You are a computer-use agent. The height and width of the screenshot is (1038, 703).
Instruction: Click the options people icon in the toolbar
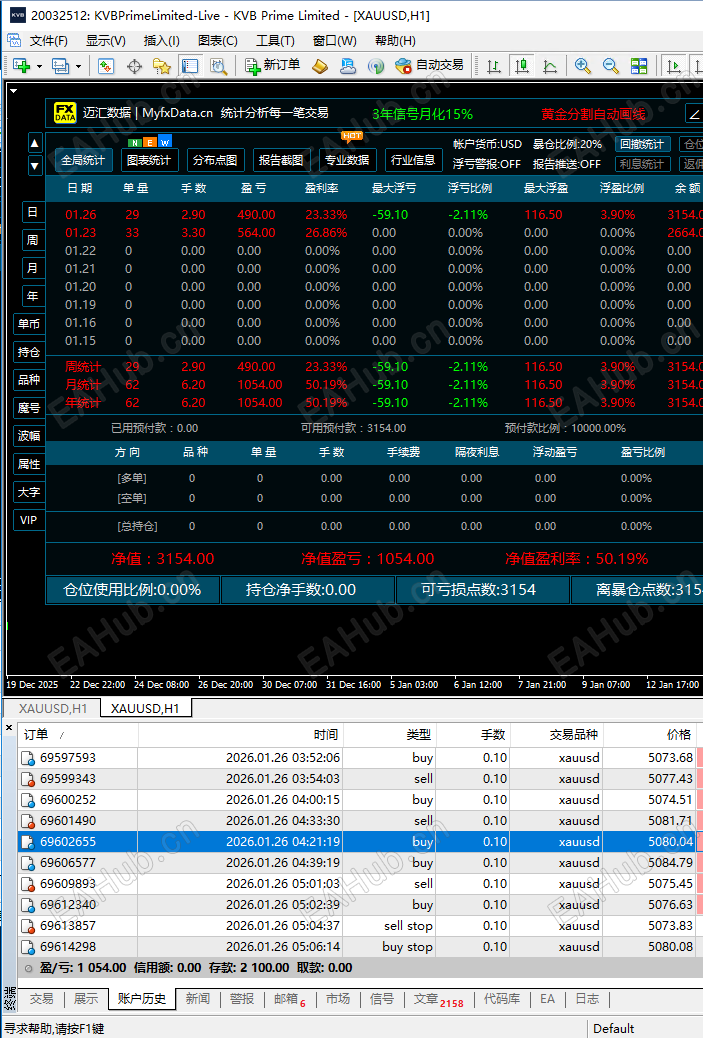click(348, 66)
